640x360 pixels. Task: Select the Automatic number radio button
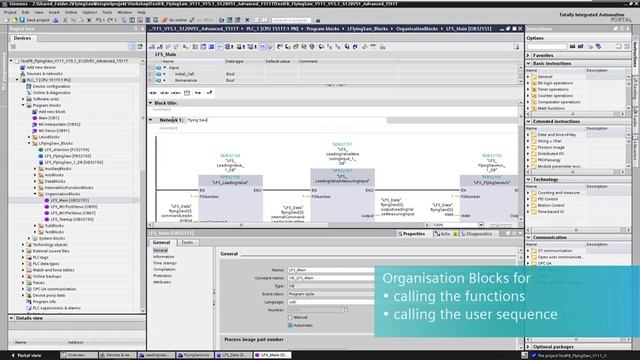pos(290,325)
